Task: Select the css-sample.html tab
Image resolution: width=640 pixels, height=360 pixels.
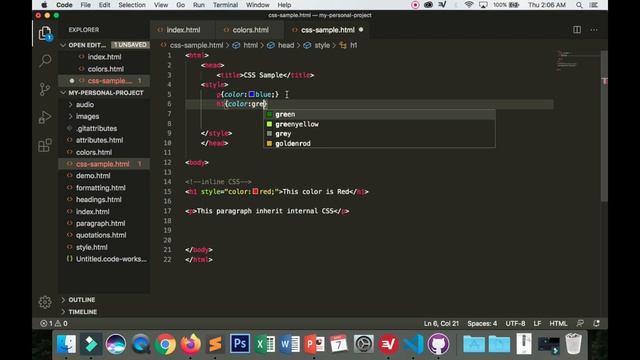Action: 327,30
